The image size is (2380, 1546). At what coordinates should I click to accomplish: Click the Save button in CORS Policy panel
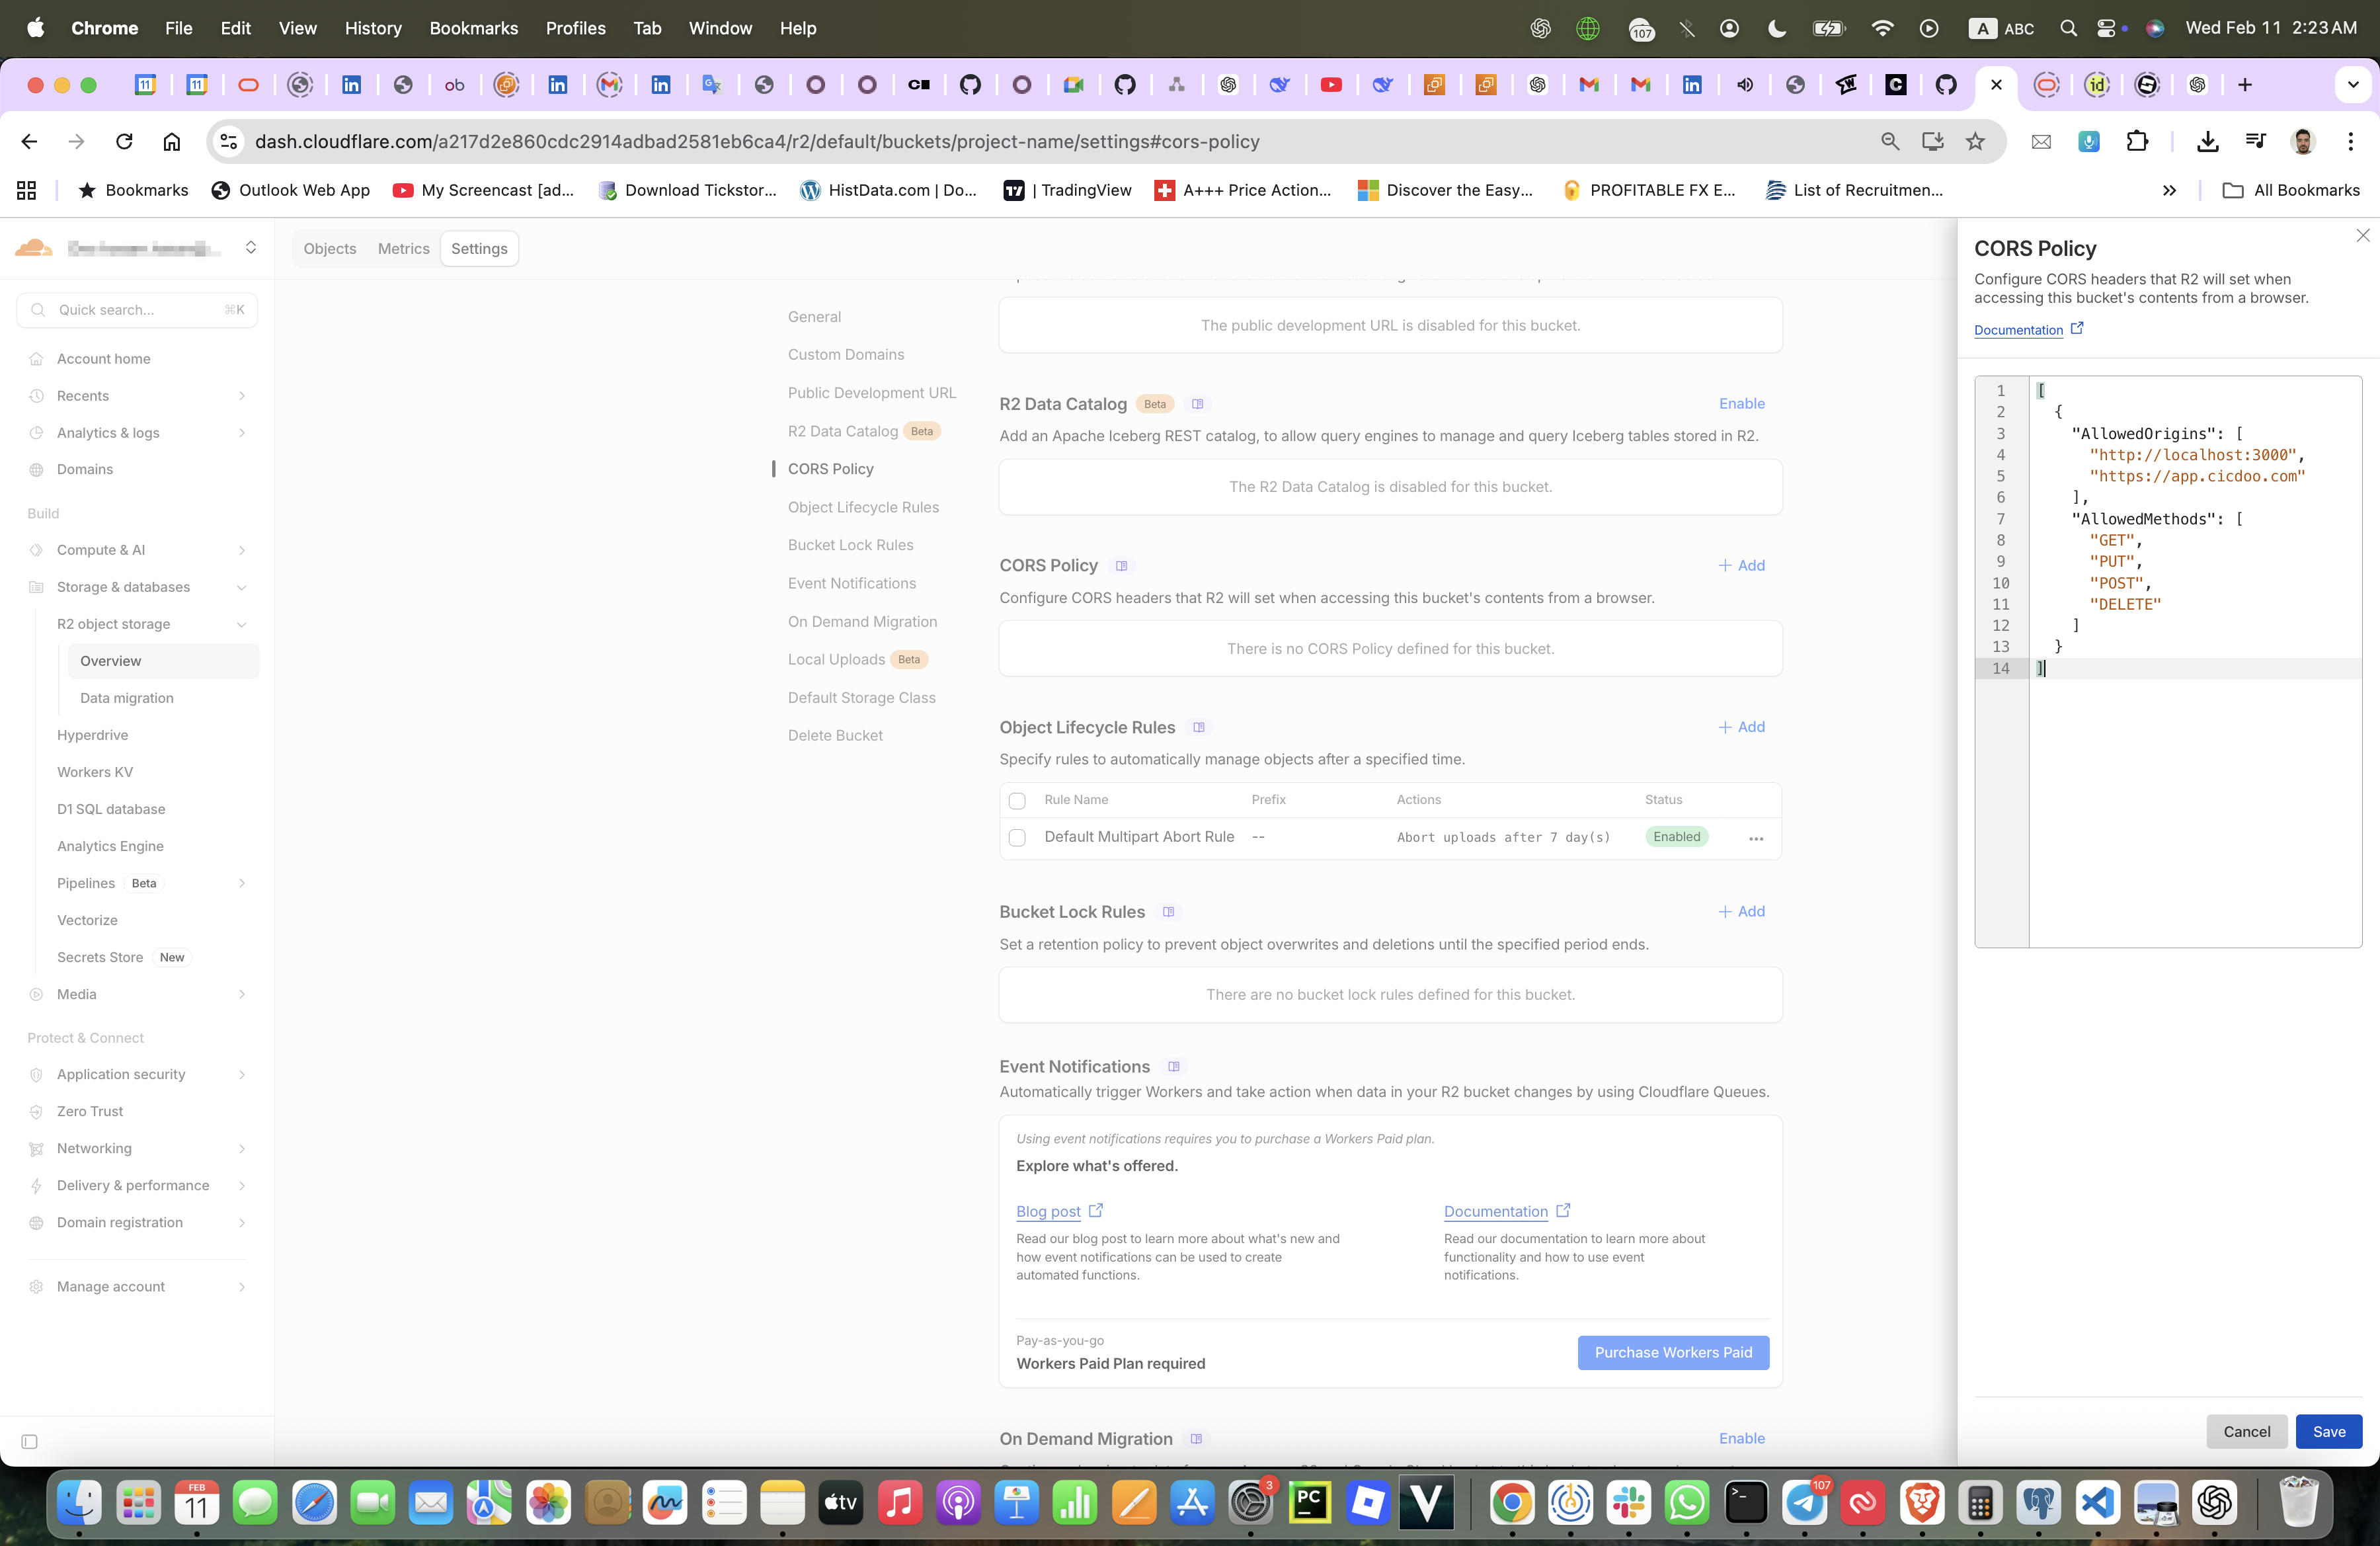pos(2328,1432)
